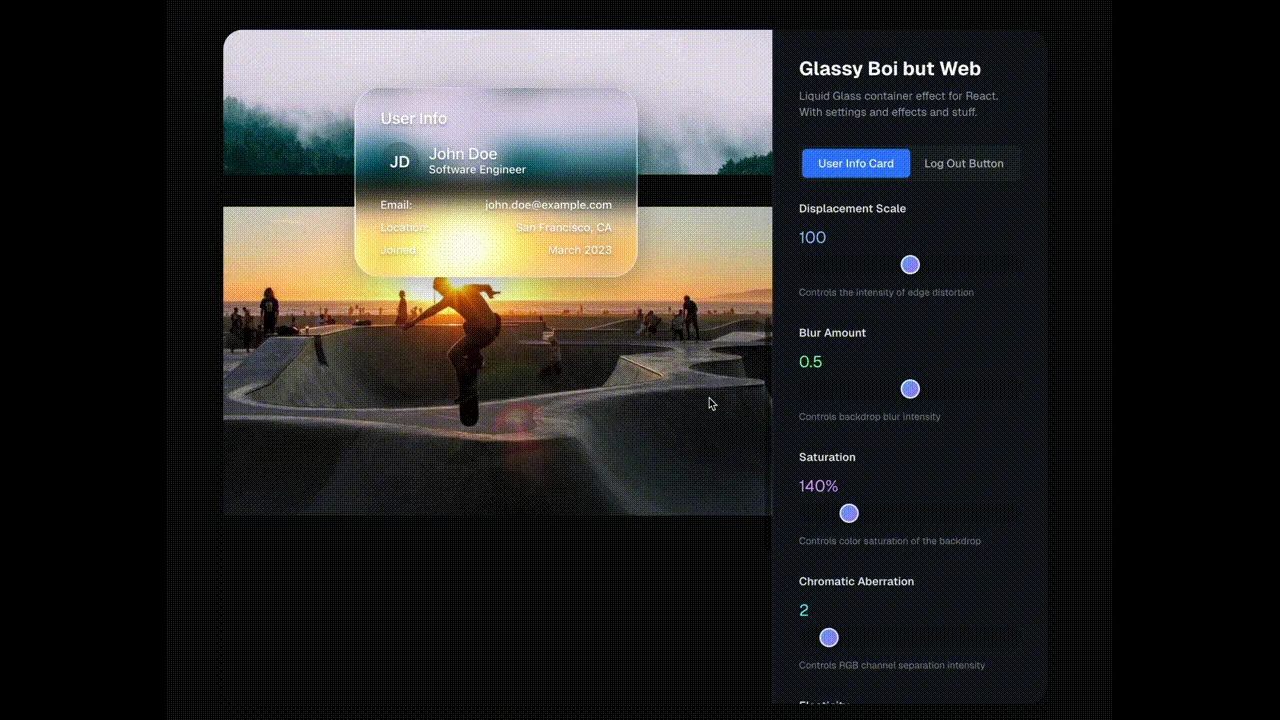Viewport: 1280px width, 720px height.
Task: Click the Blur Amount value showing 0.5
Action: click(x=810, y=361)
